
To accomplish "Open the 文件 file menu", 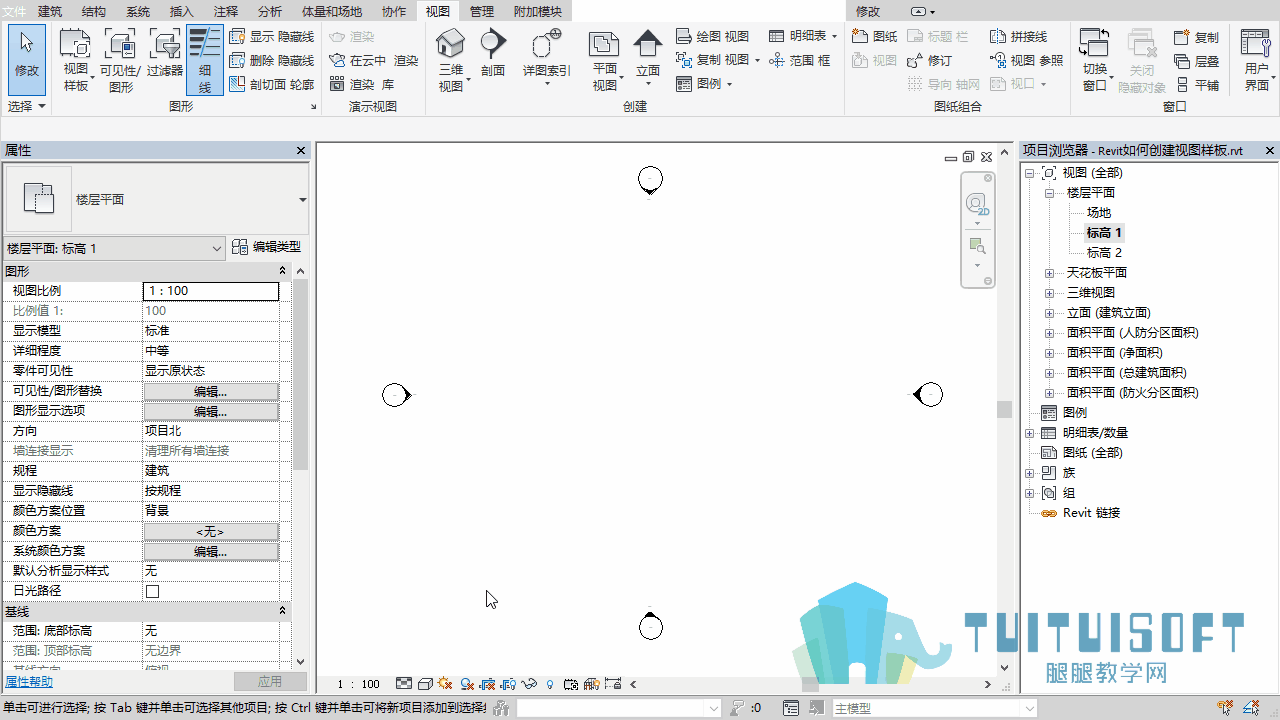I will pos(14,12).
